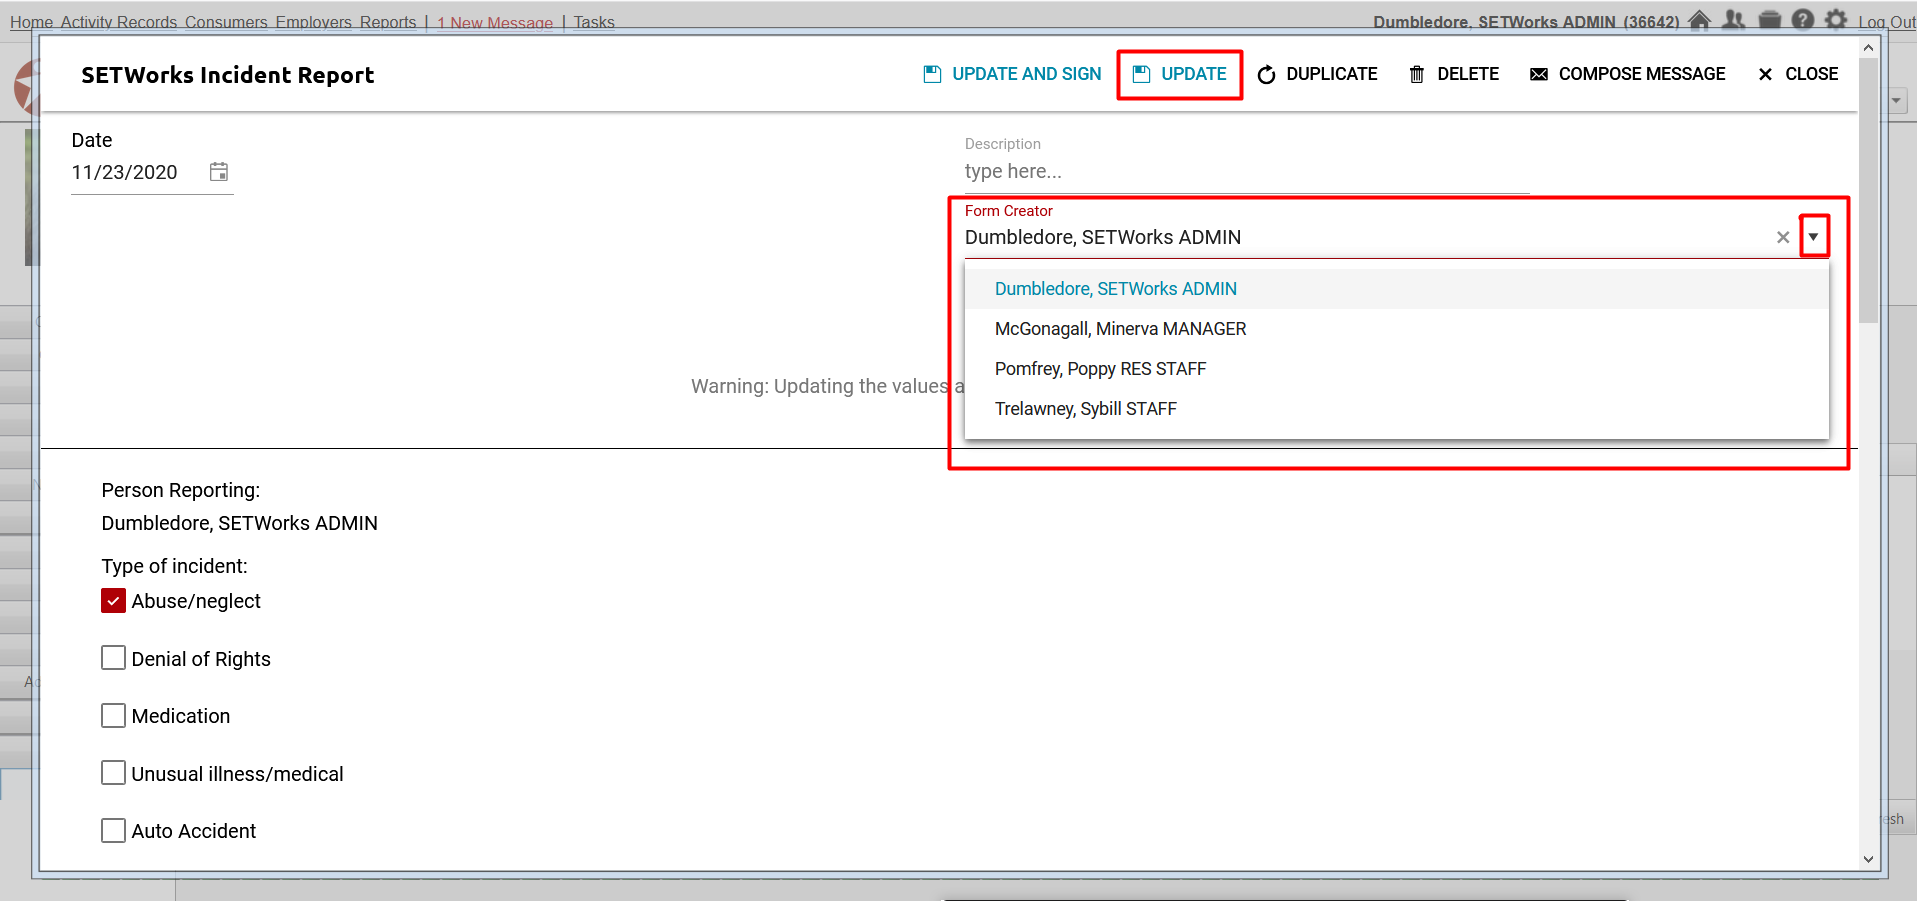Click the 'Warning: Updating the values' text

(820, 386)
